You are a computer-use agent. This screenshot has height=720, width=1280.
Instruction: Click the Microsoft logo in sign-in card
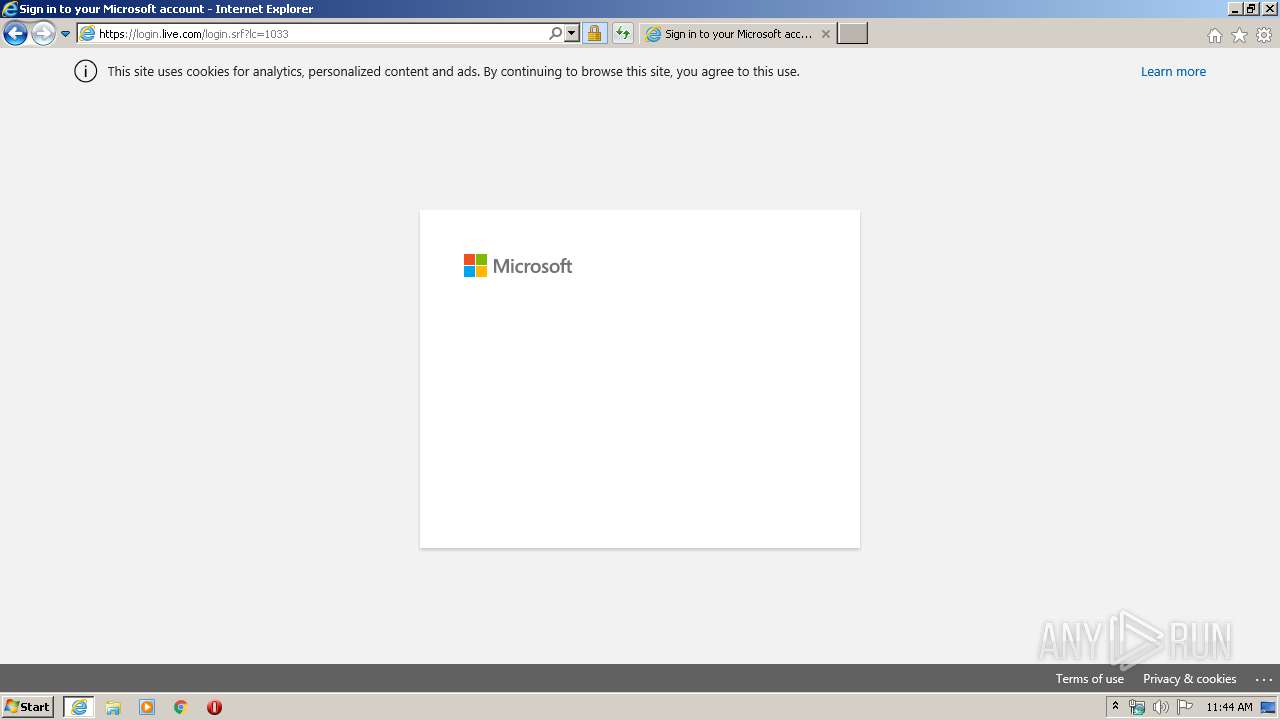[518, 266]
